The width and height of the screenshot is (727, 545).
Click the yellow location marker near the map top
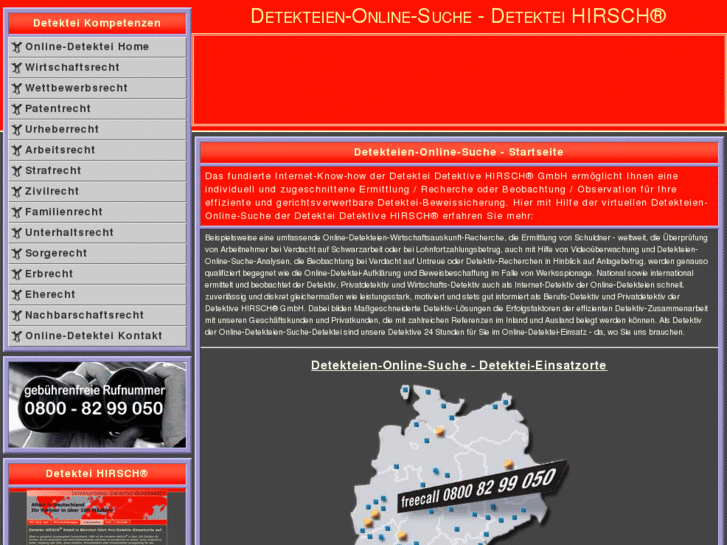(439, 431)
